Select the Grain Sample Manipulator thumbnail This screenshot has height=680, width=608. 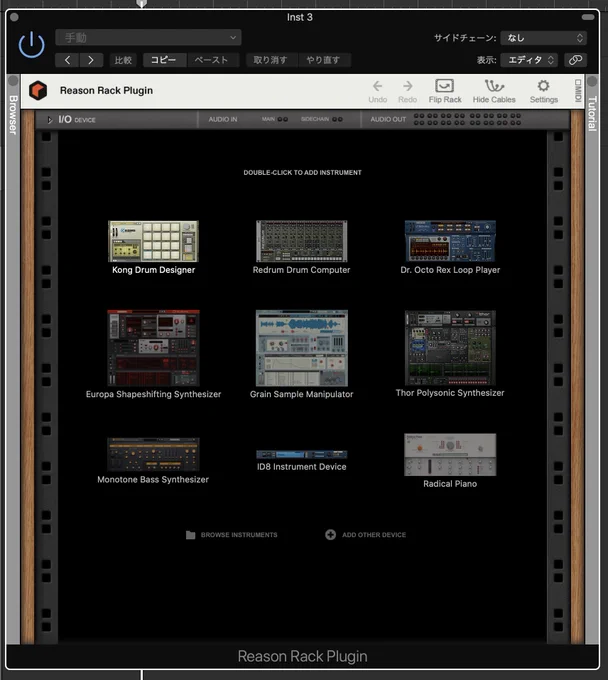tap(301, 348)
